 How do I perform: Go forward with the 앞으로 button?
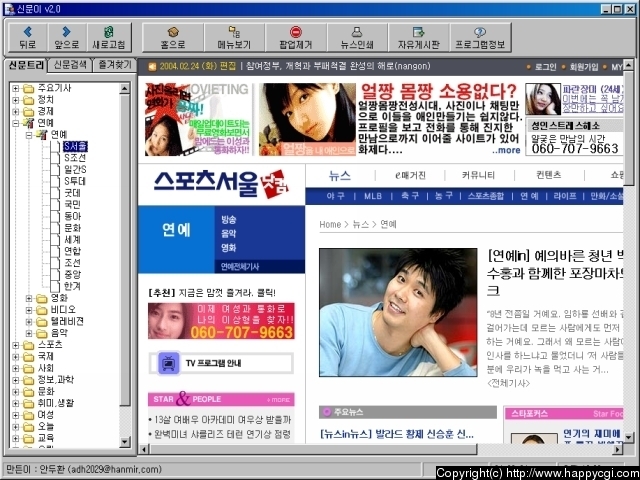click(67, 37)
